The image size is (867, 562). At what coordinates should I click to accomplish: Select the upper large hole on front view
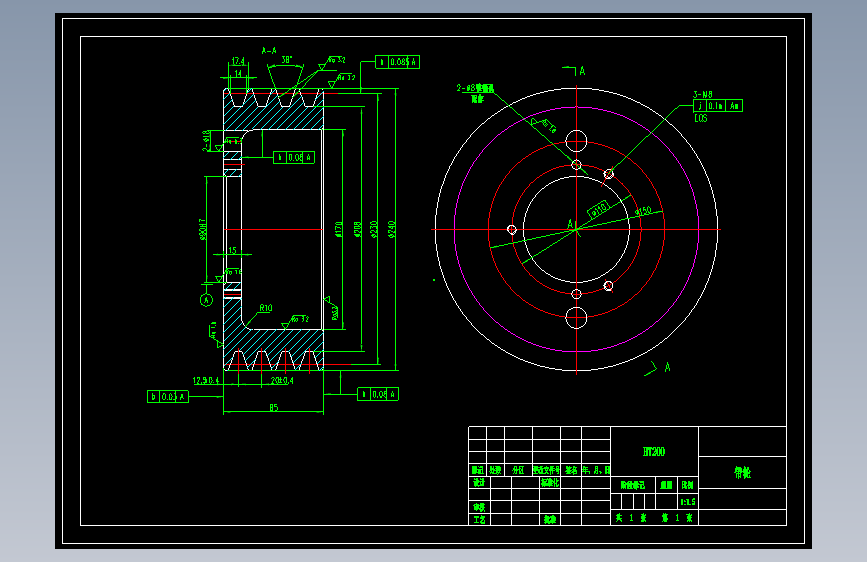click(x=576, y=140)
